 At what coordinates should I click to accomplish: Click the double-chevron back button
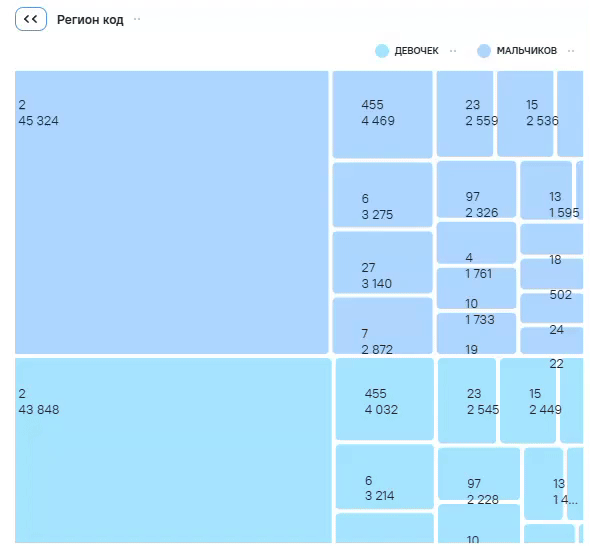31,19
